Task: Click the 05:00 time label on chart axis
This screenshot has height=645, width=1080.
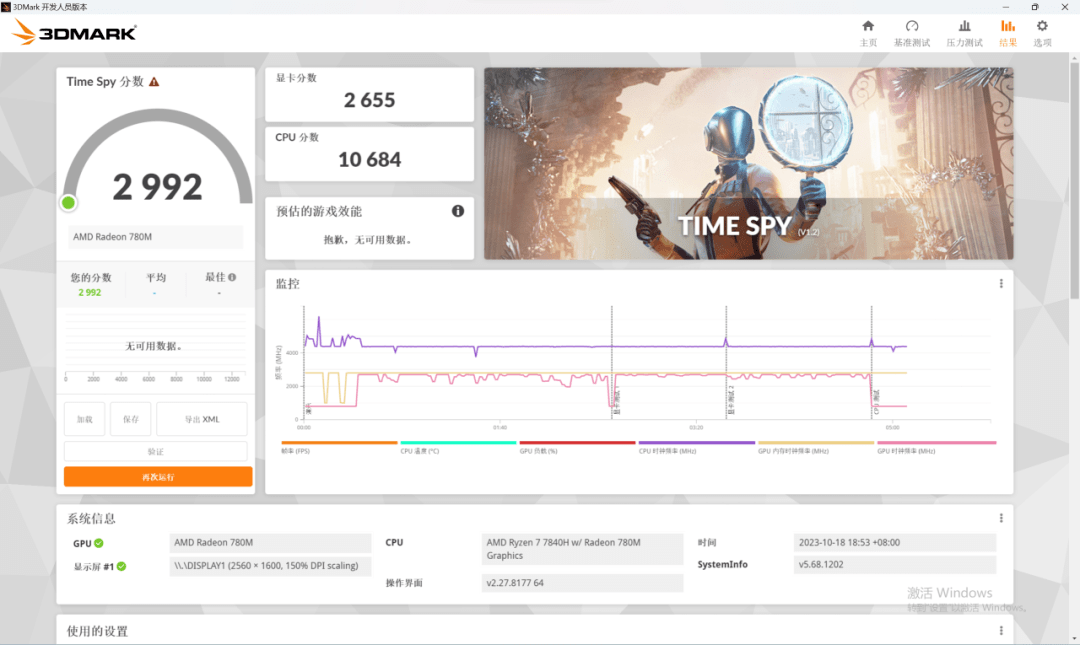Action: (893, 427)
